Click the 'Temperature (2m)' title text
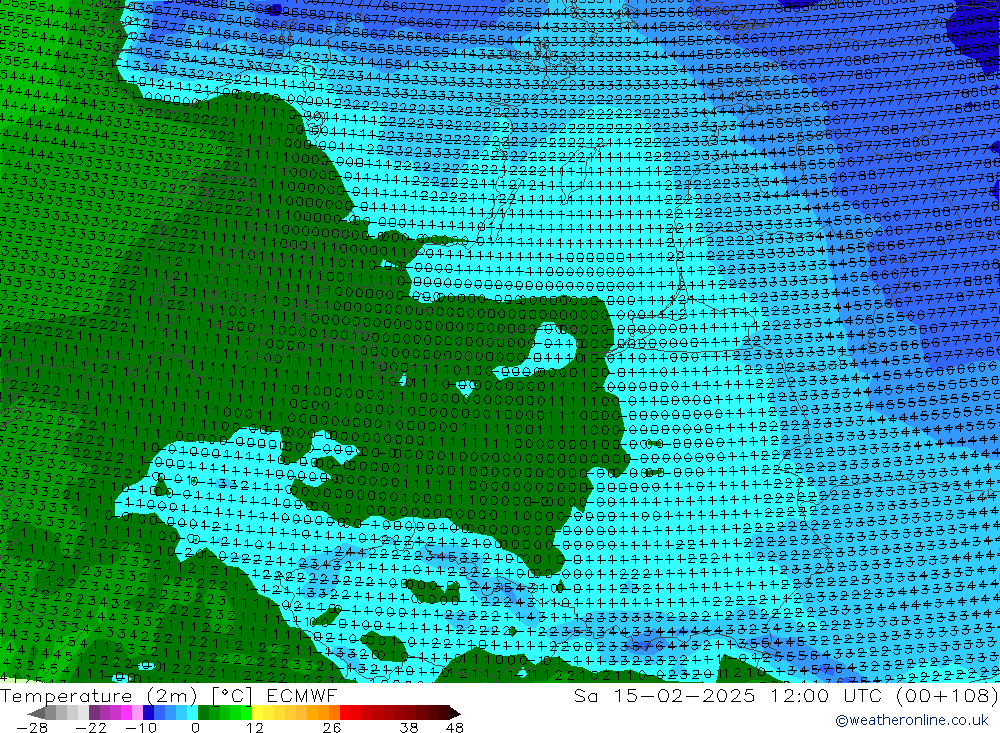Image resolution: width=1000 pixels, height=733 pixels. coord(98,696)
